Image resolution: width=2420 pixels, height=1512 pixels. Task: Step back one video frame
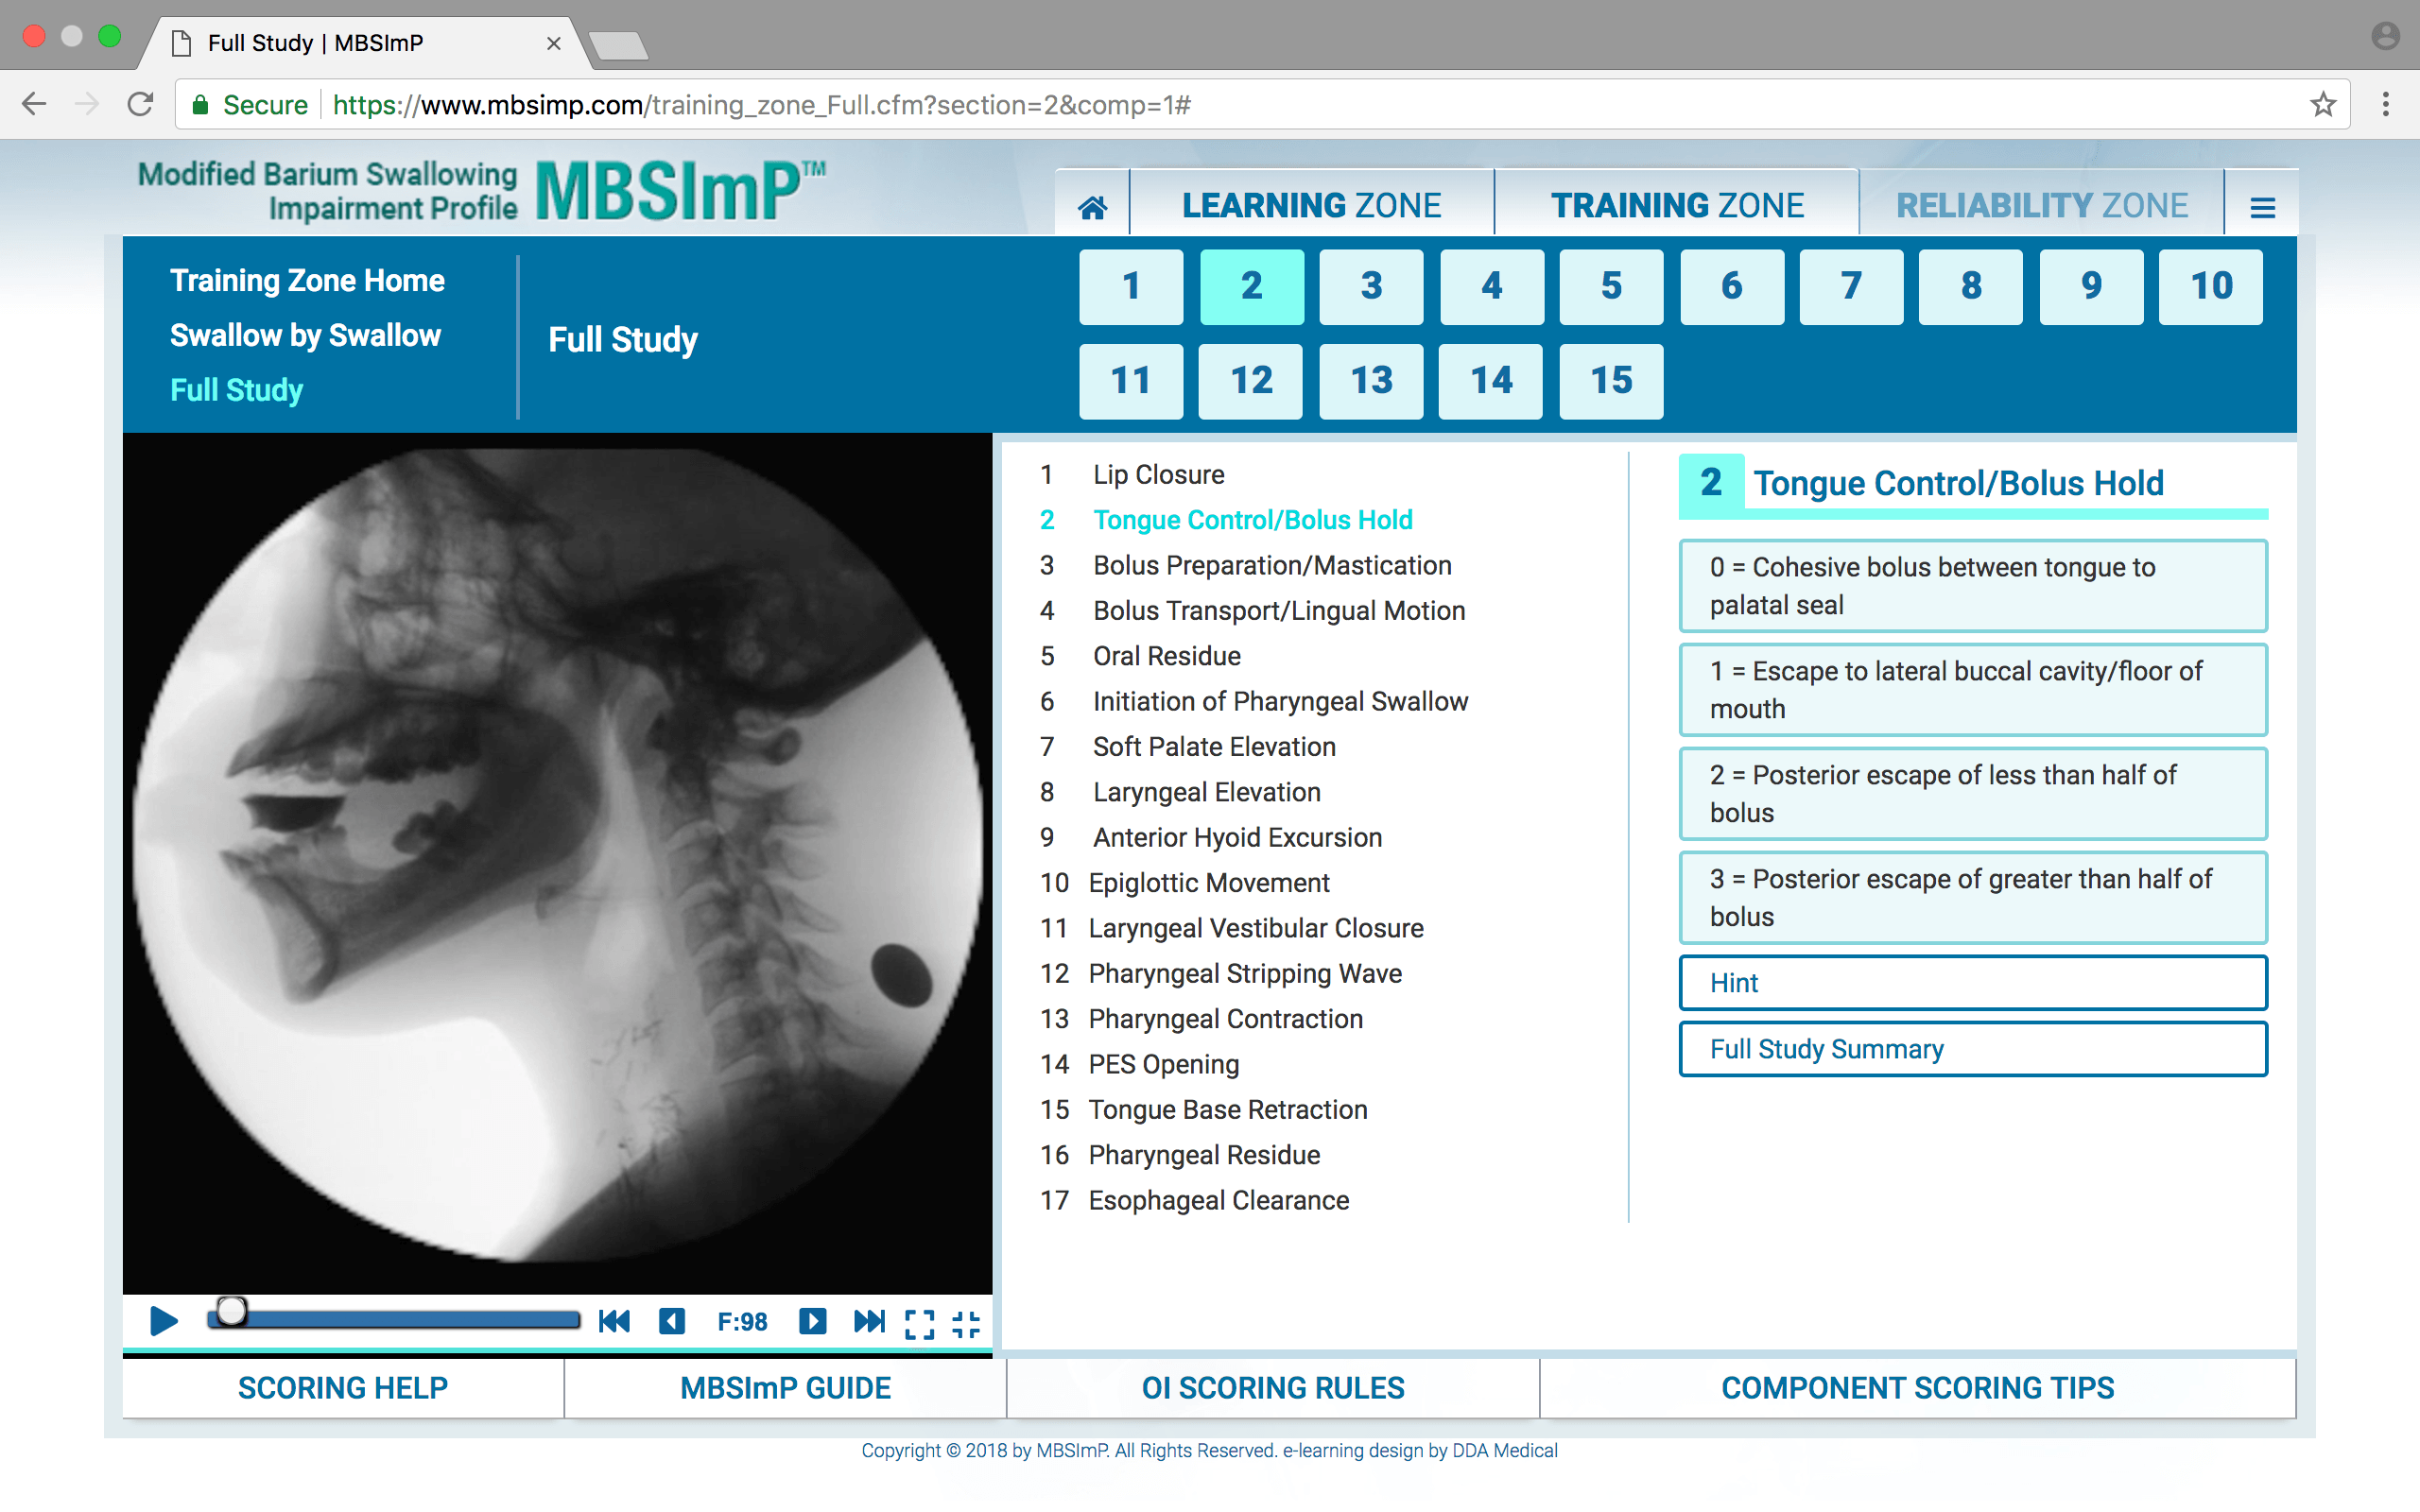(672, 1322)
